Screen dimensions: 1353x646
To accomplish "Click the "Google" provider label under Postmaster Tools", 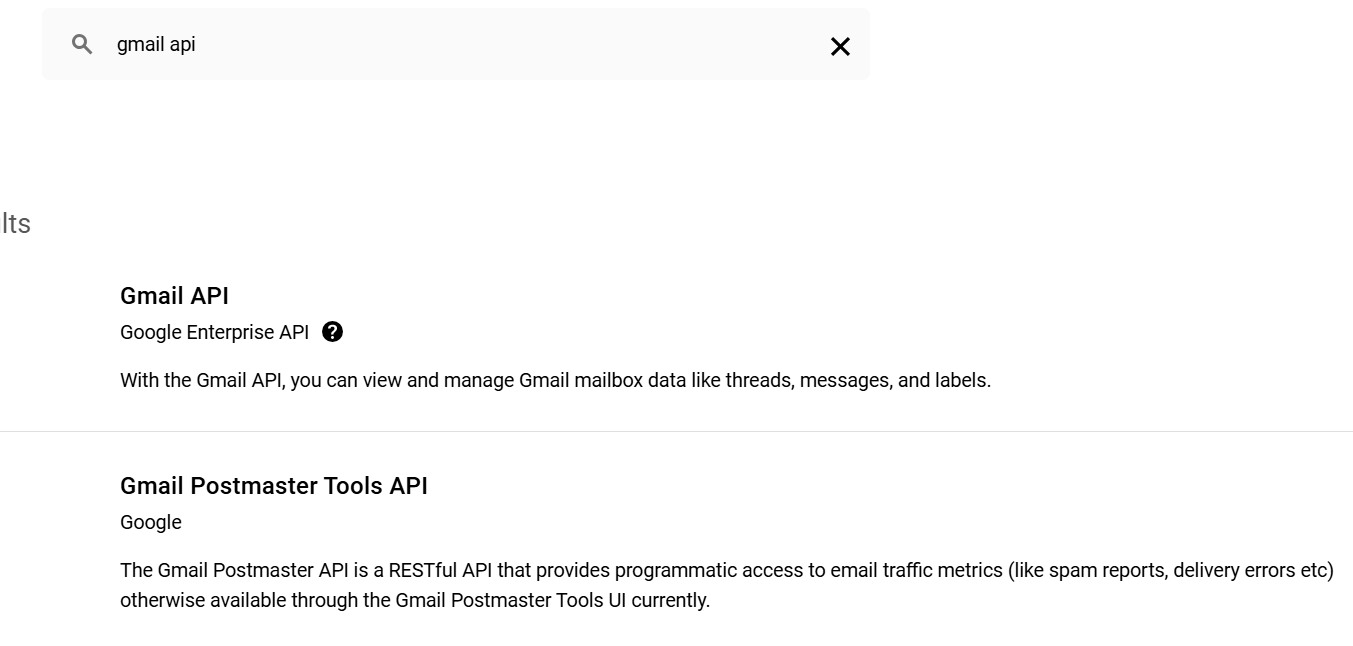I will tap(151, 522).
